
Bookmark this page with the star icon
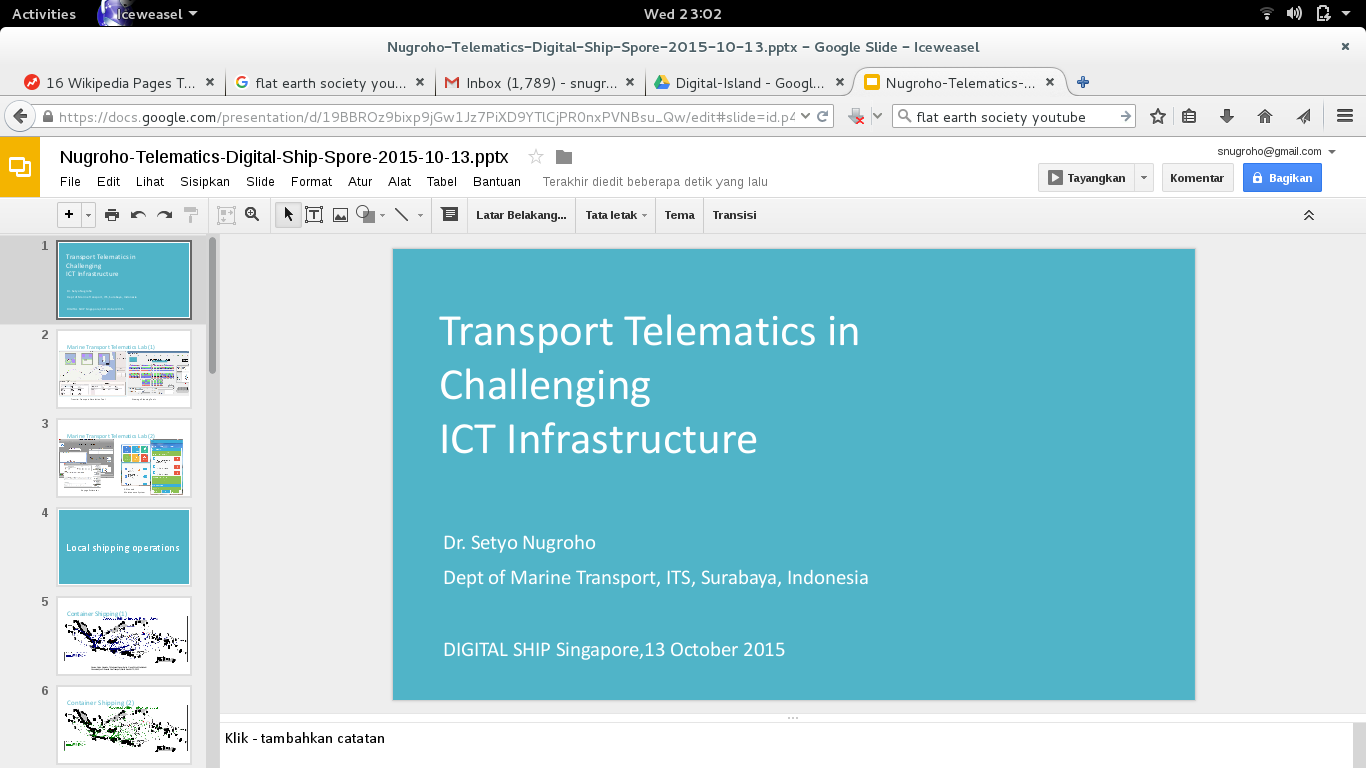1158,116
